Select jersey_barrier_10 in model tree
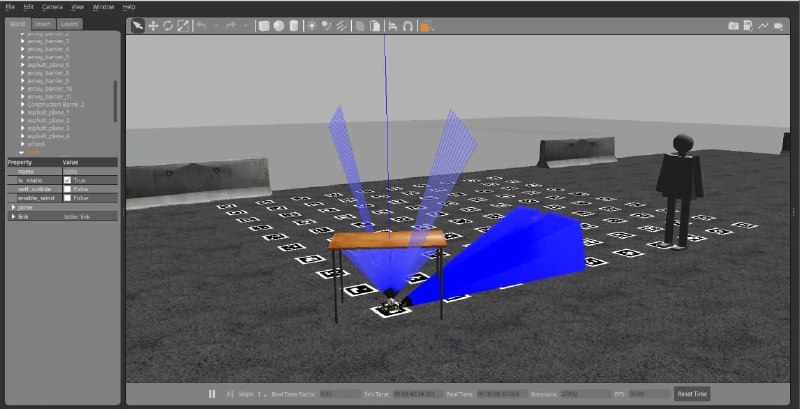The width and height of the screenshot is (800, 409). pyautogui.click(x=49, y=89)
